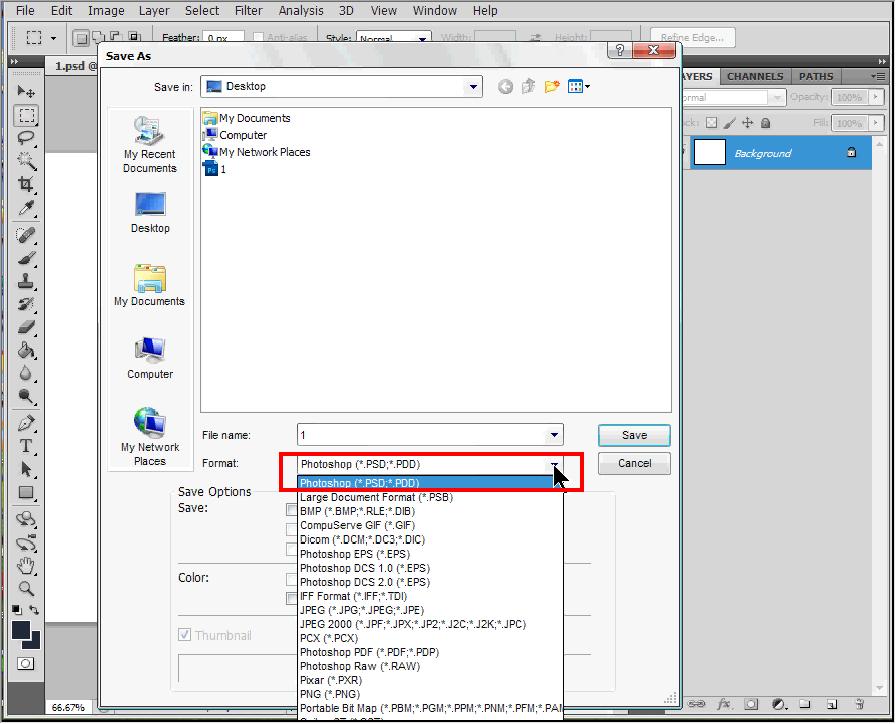Open My Recent Documents shortcut
The height and width of the screenshot is (724, 896).
pyautogui.click(x=150, y=145)
